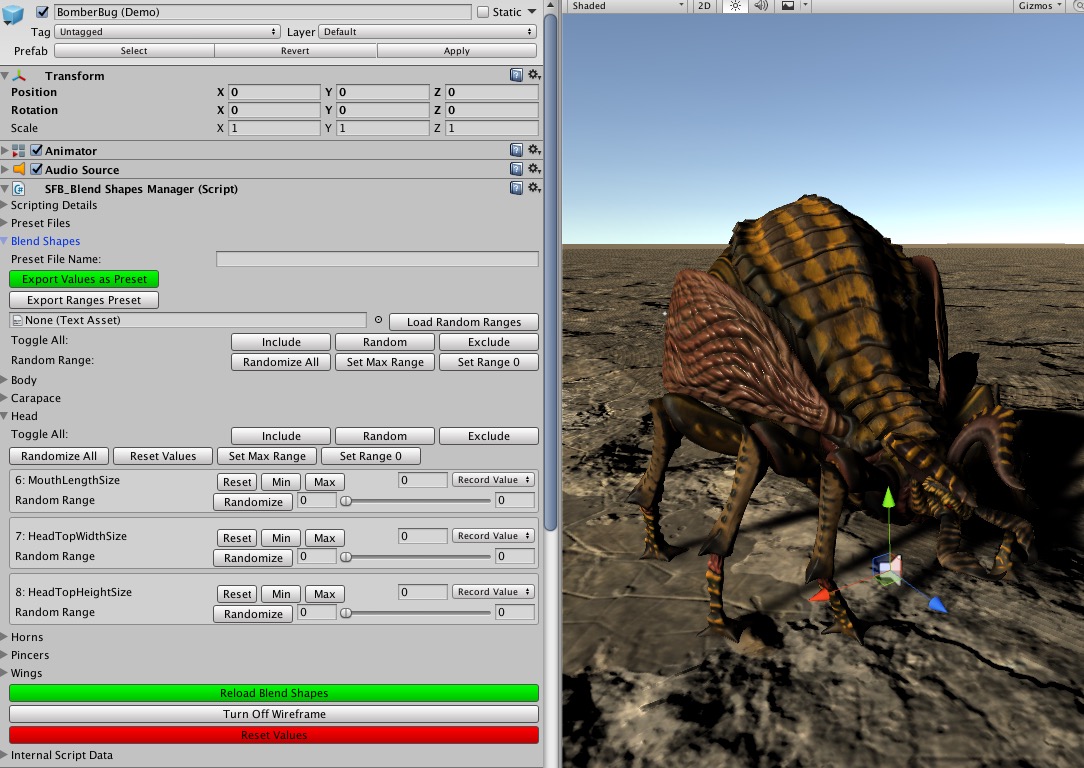Toggle the Animator enabled checkbox

pyautogui.click(x=37, y=150)
